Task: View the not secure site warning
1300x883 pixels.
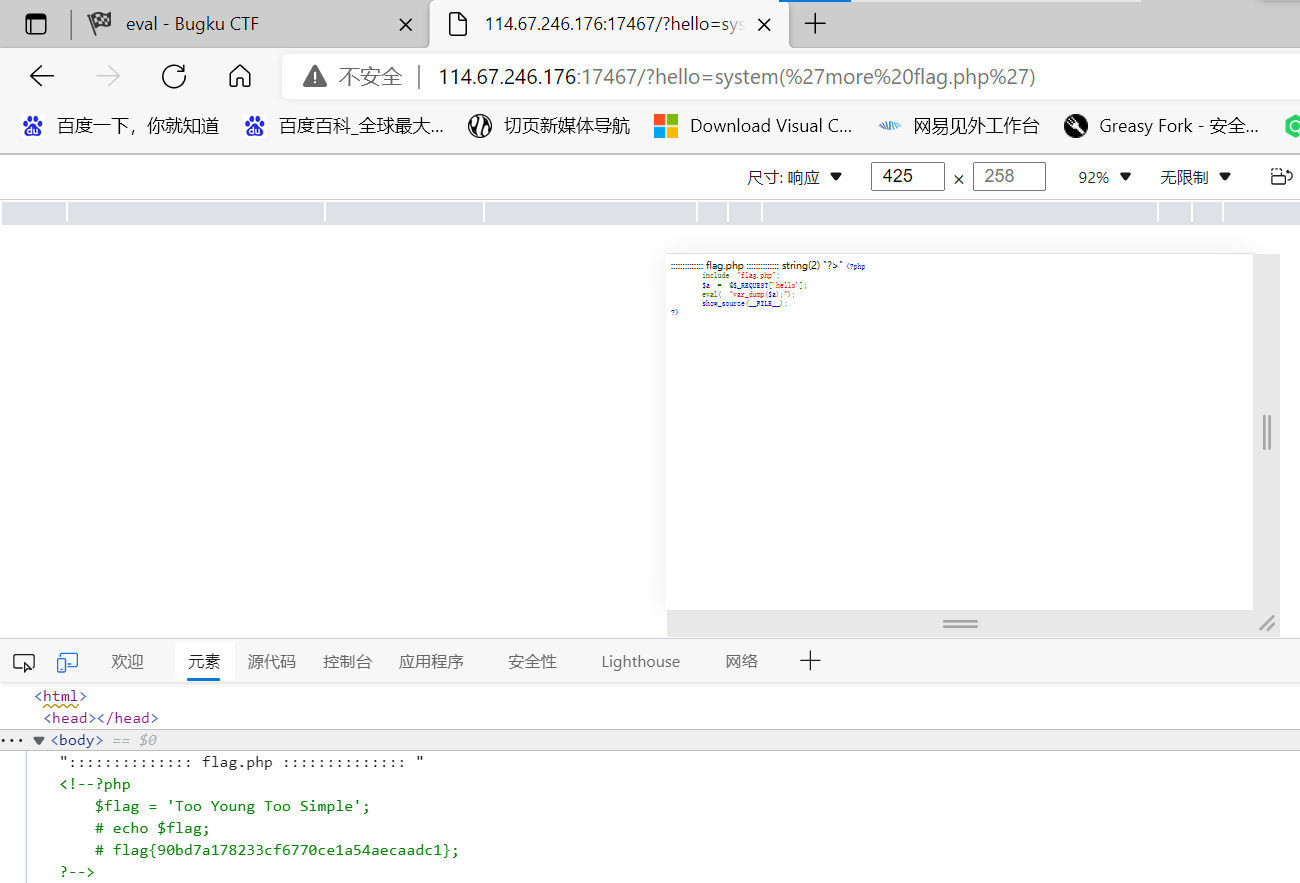Action: coord(353,77)
